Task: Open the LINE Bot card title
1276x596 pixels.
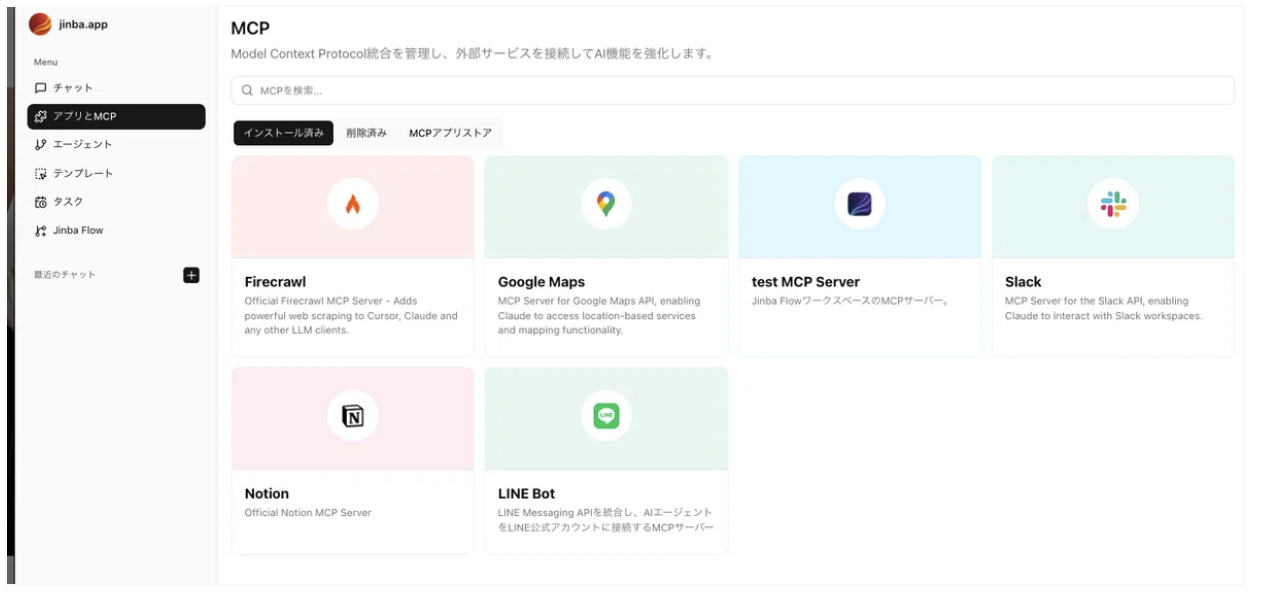Action: pyautogui.click(x=526, y=494)
